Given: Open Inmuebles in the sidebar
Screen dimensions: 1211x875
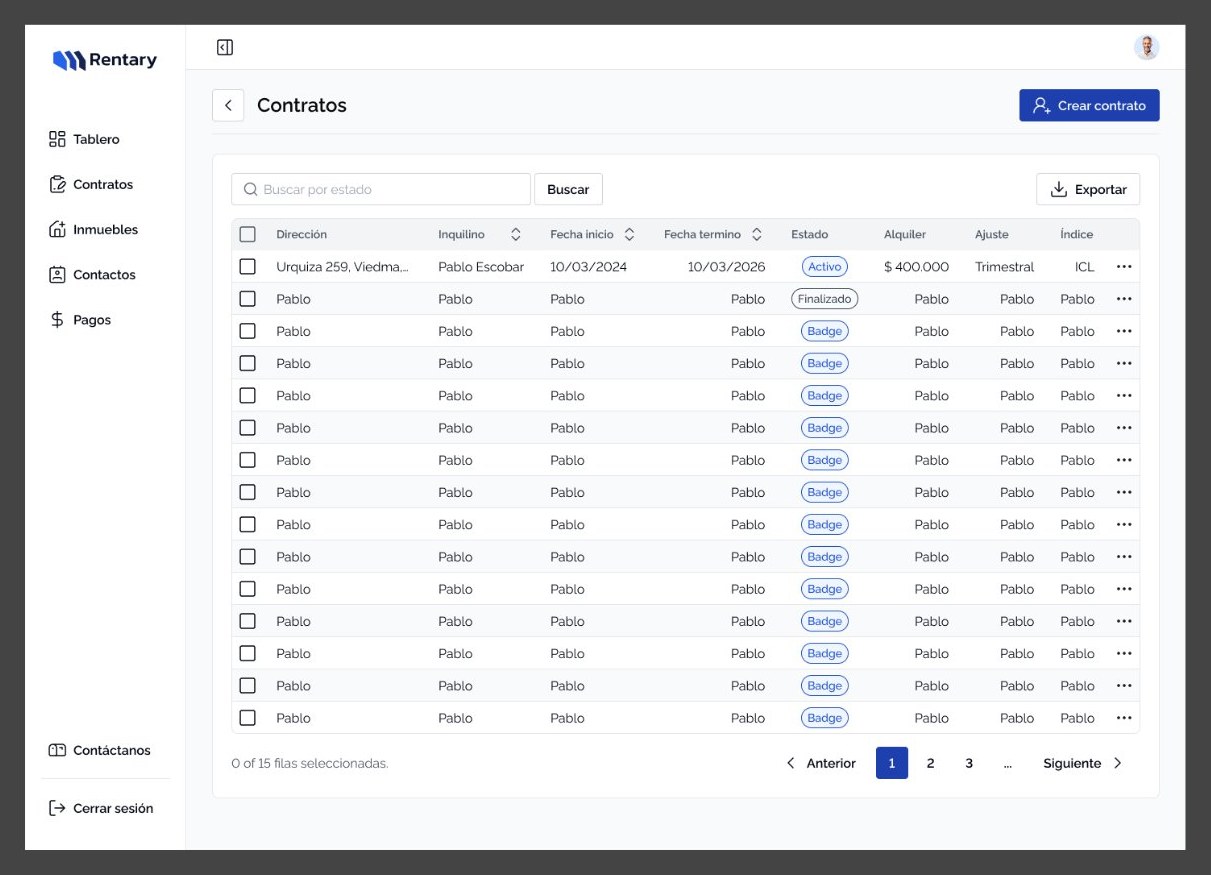Looking at the screenshot, I should [x=93, y=229].
